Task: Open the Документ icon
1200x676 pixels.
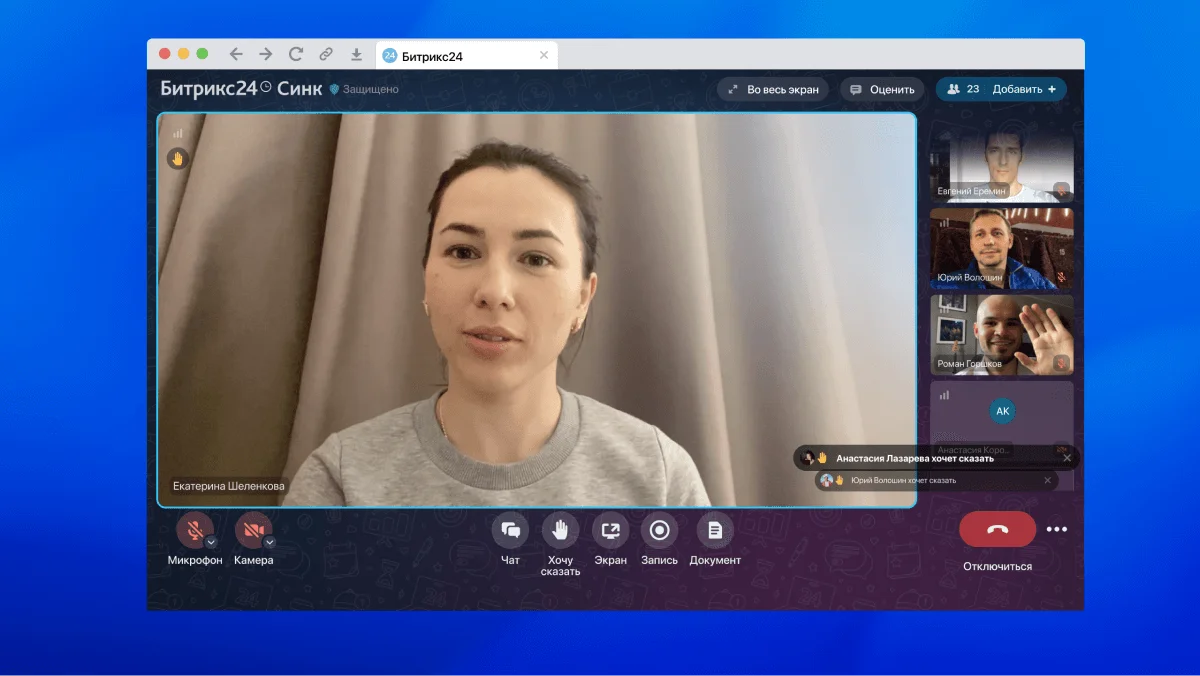Action: coord(714,530)
